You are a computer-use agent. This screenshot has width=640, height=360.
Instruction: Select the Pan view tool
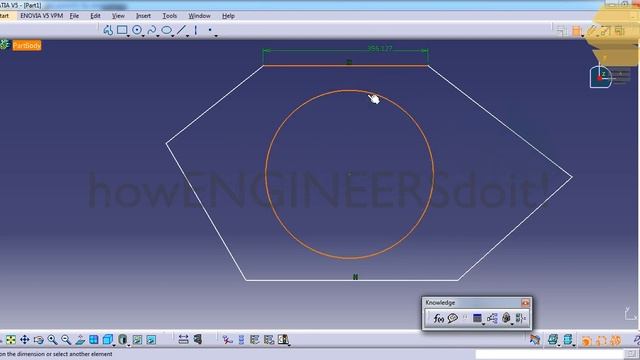point(24,340)
